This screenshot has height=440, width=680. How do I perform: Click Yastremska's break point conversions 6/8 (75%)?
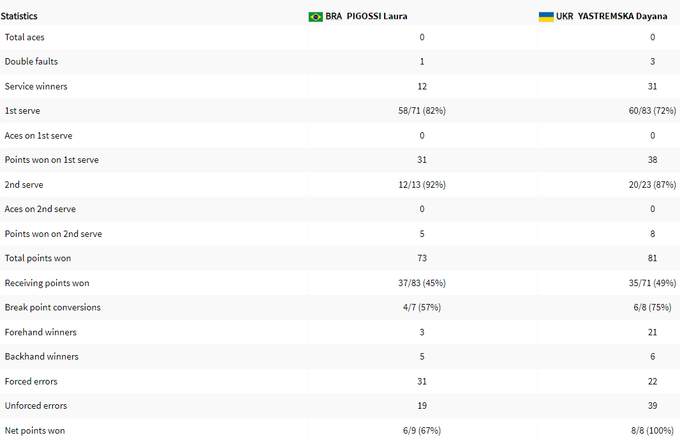(652, 307)
